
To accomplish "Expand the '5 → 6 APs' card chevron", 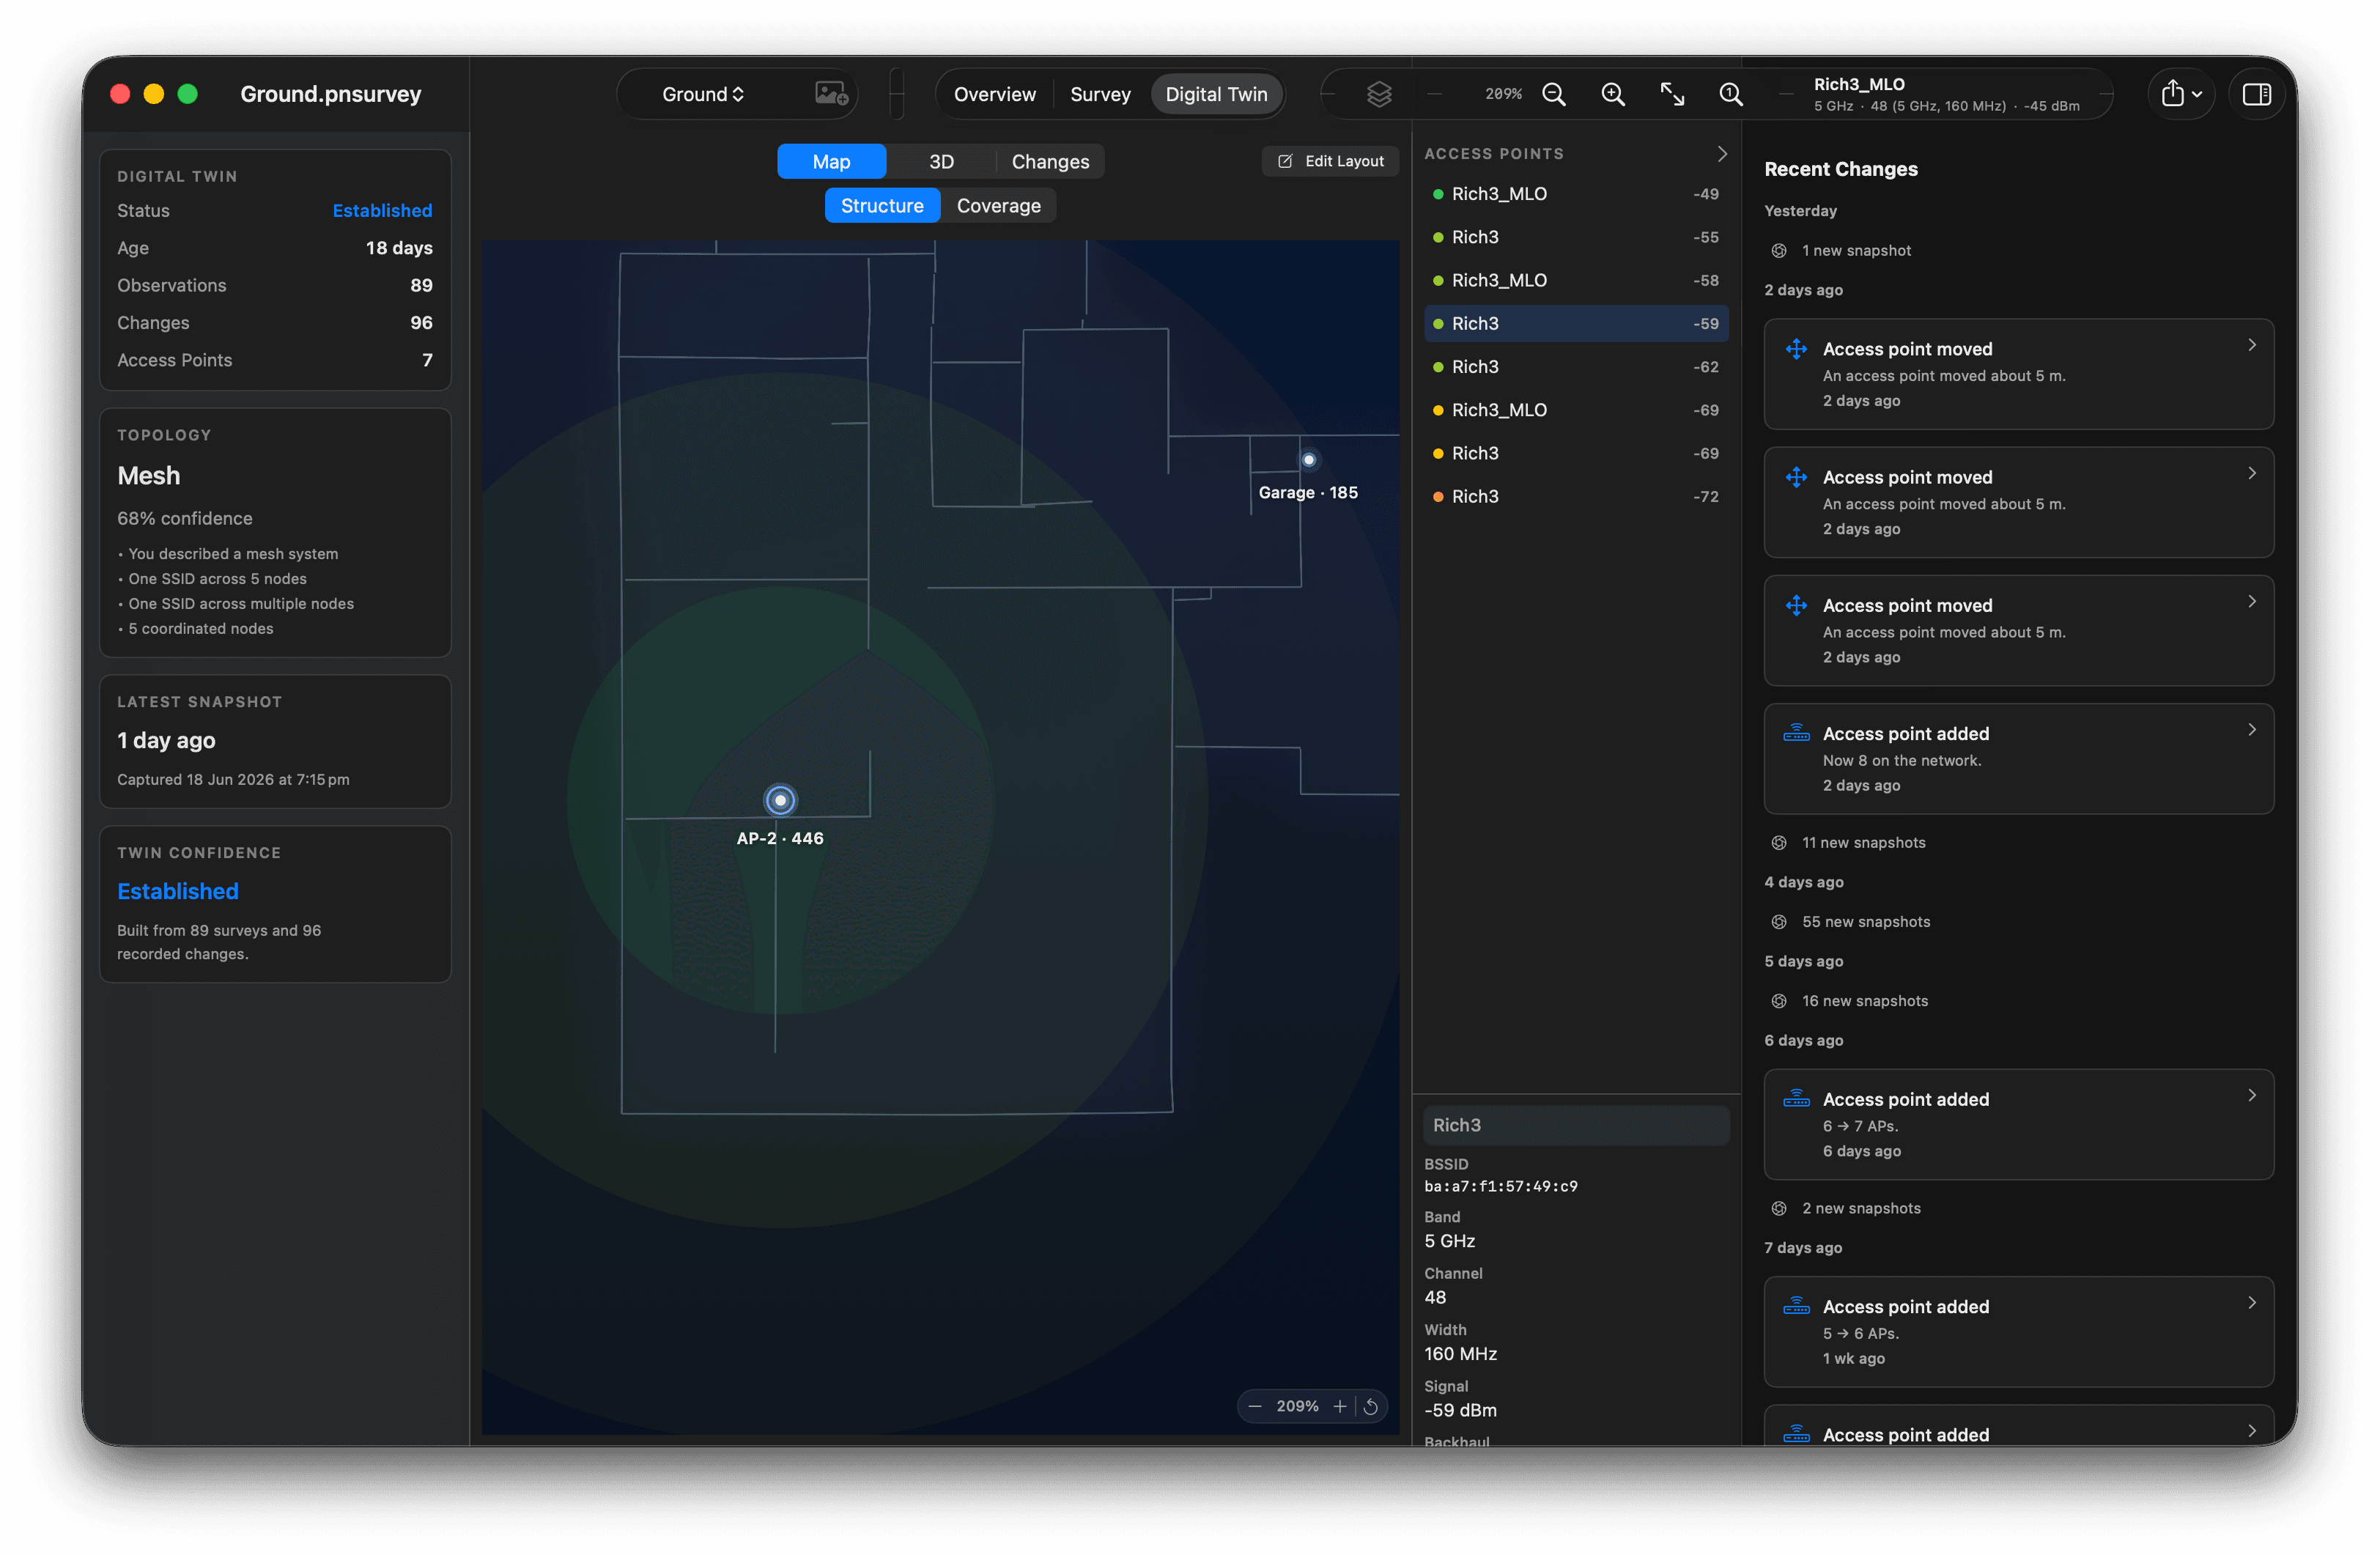I will (2251, 1302).
